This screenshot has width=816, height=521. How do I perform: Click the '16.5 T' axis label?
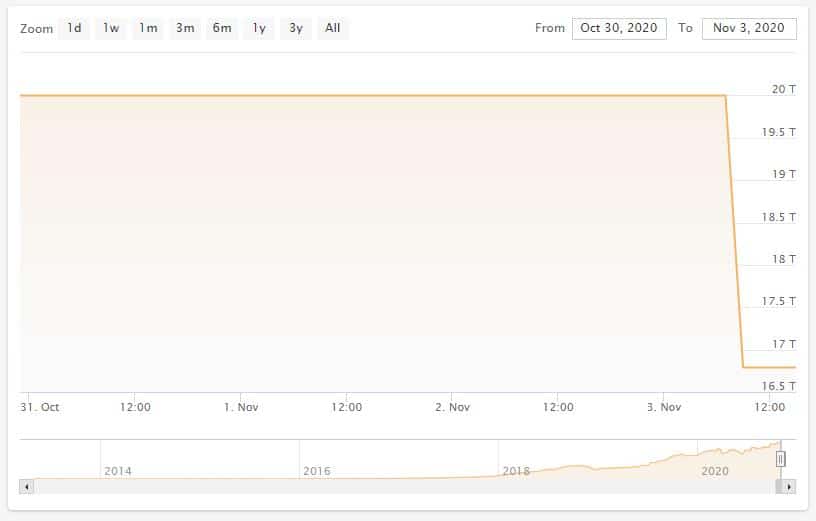779,386
